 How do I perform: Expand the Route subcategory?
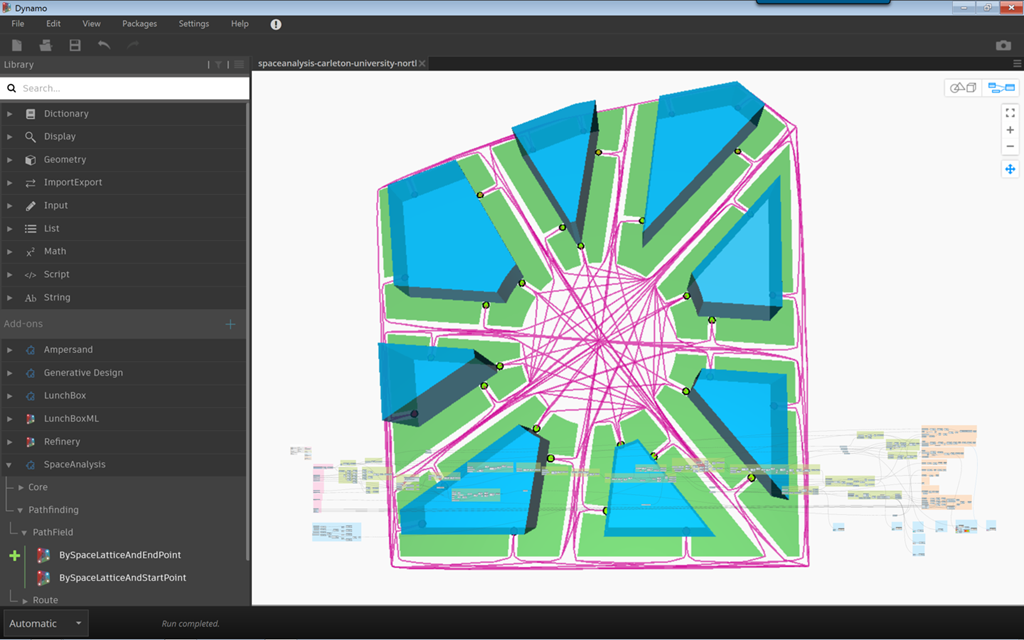click(45, 600)
